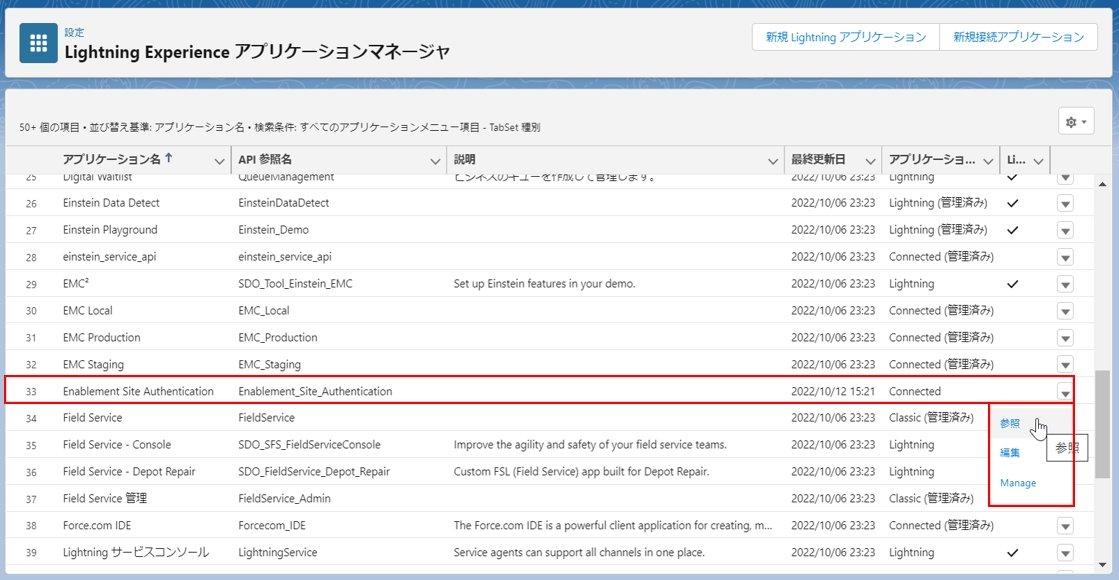Click the scrollbar down arrow

point(1102,565)
